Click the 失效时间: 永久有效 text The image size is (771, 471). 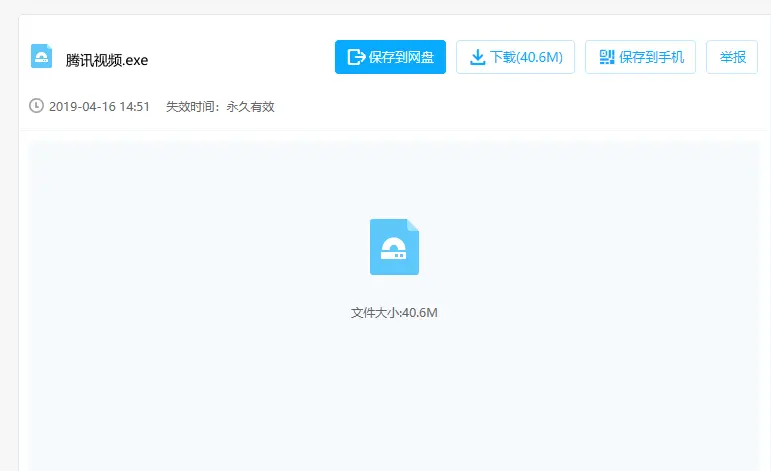[220, 107]
